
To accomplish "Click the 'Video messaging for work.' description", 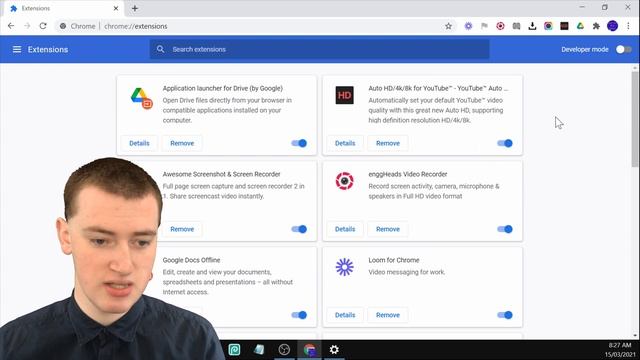I will (x=407, y=272).
